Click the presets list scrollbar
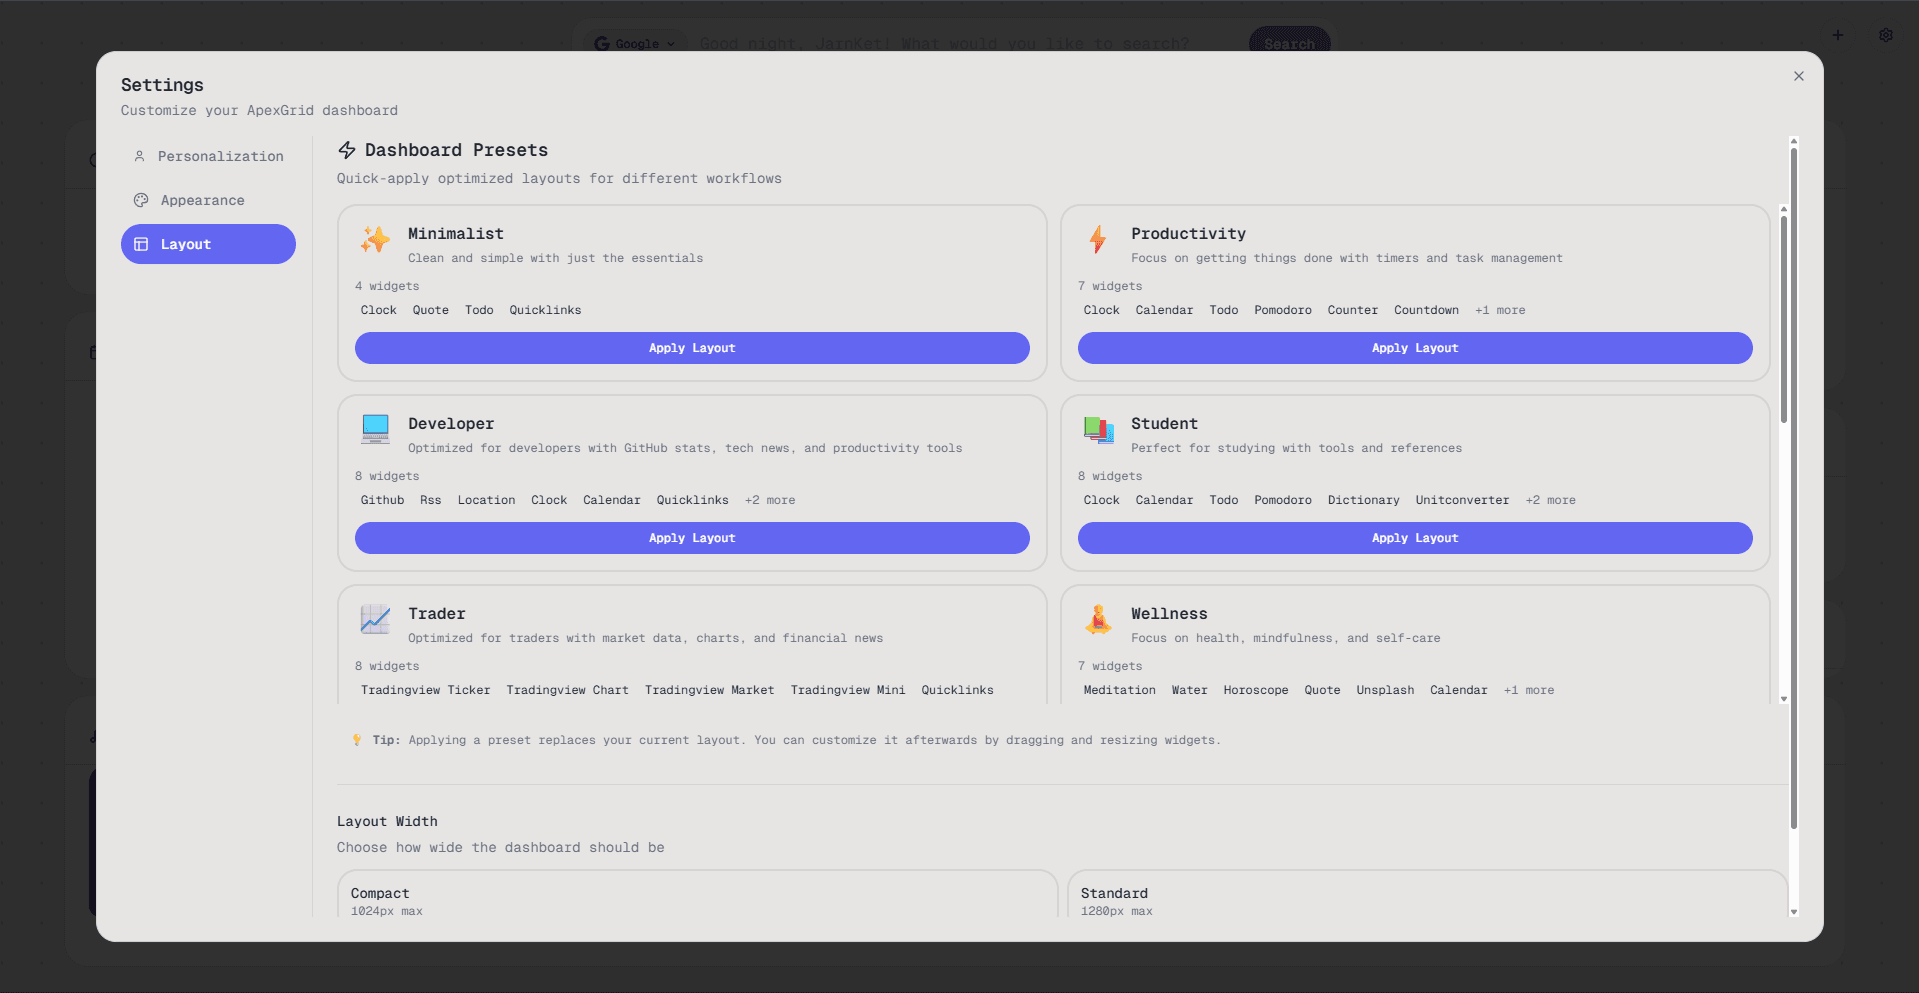This screenshot has width=1919, height=993. [1783, 320]
